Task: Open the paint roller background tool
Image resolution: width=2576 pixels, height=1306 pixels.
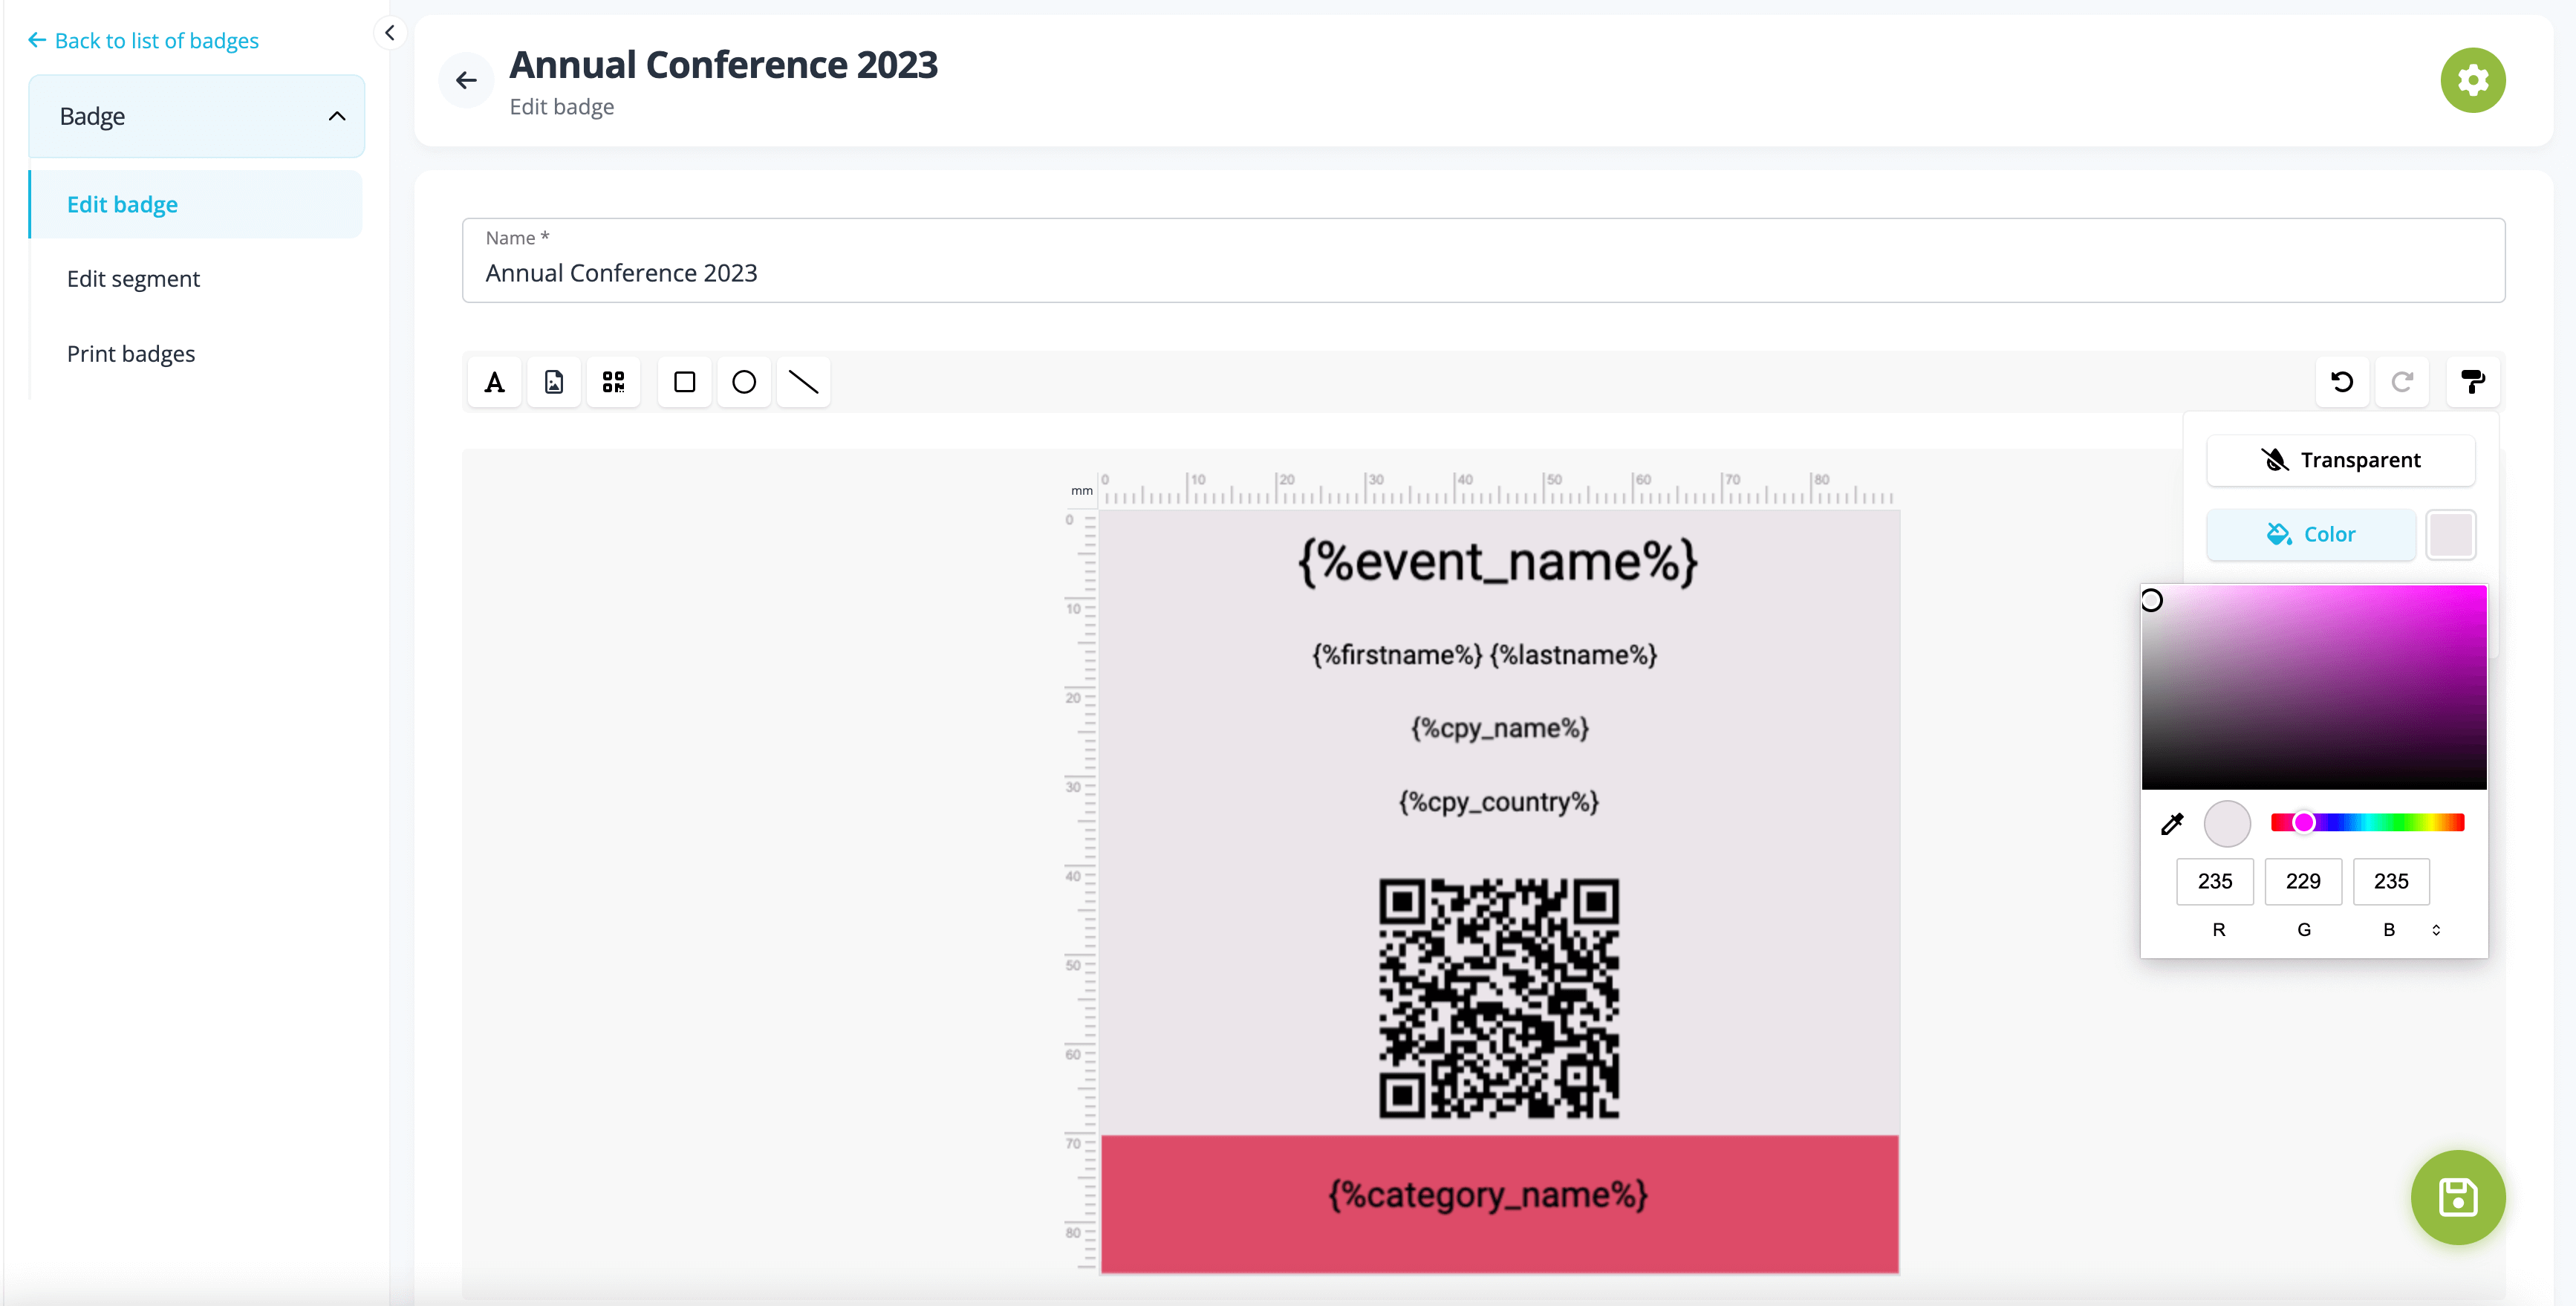Action: point(2472,382)
